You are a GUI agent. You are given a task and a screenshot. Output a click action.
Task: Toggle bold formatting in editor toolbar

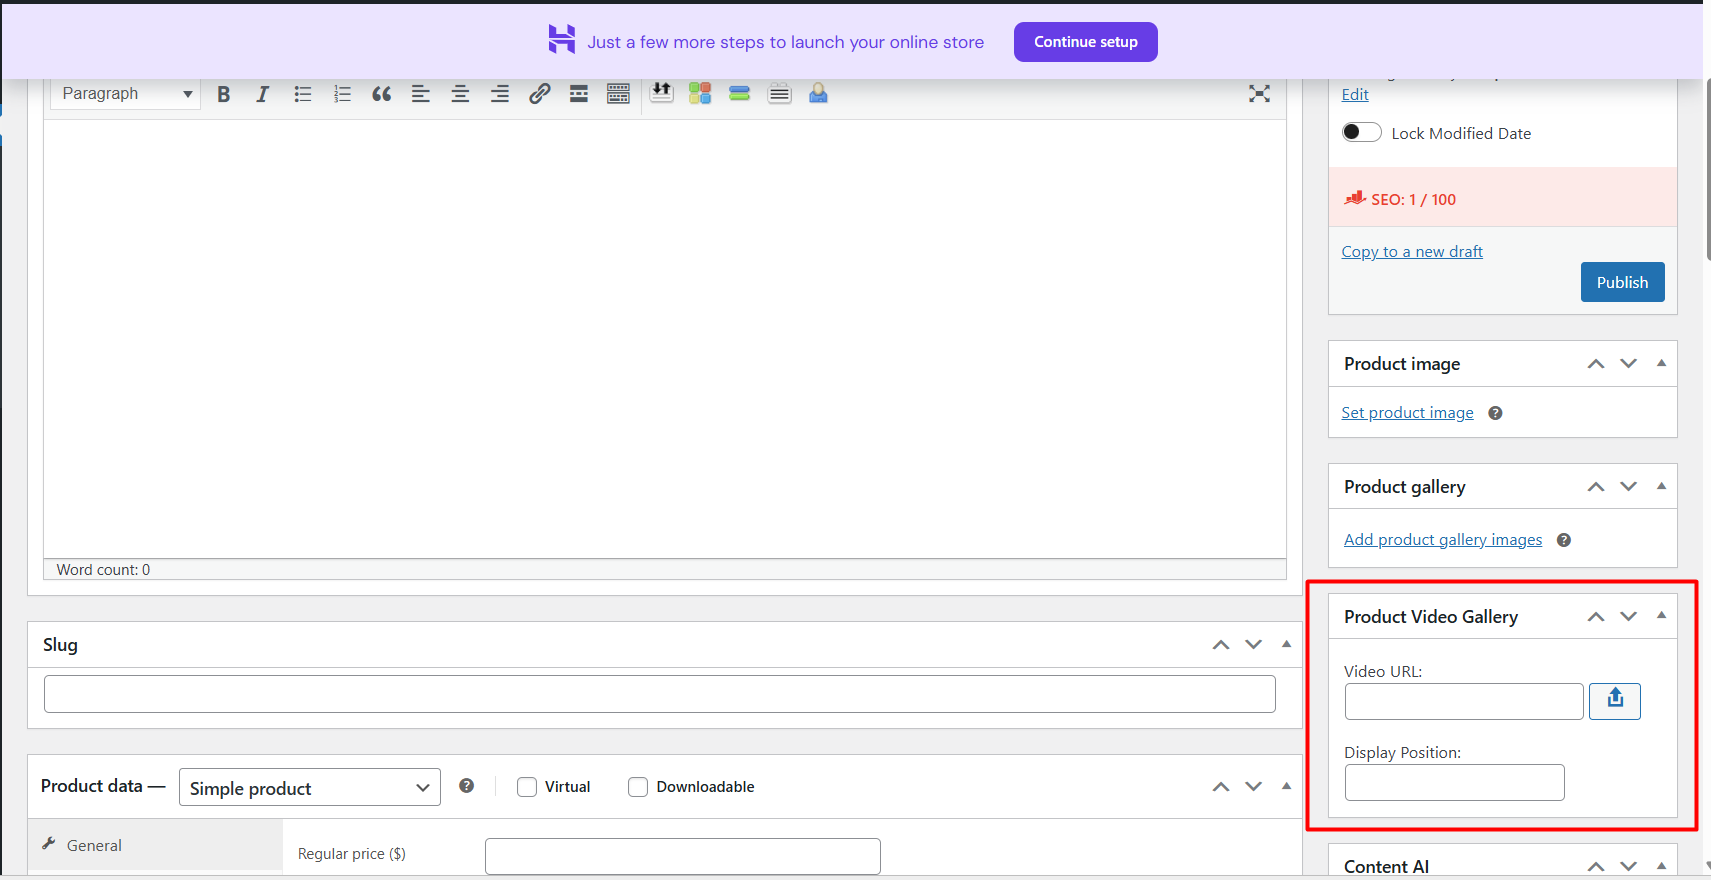pyautogui.click(x=224, y=94)
